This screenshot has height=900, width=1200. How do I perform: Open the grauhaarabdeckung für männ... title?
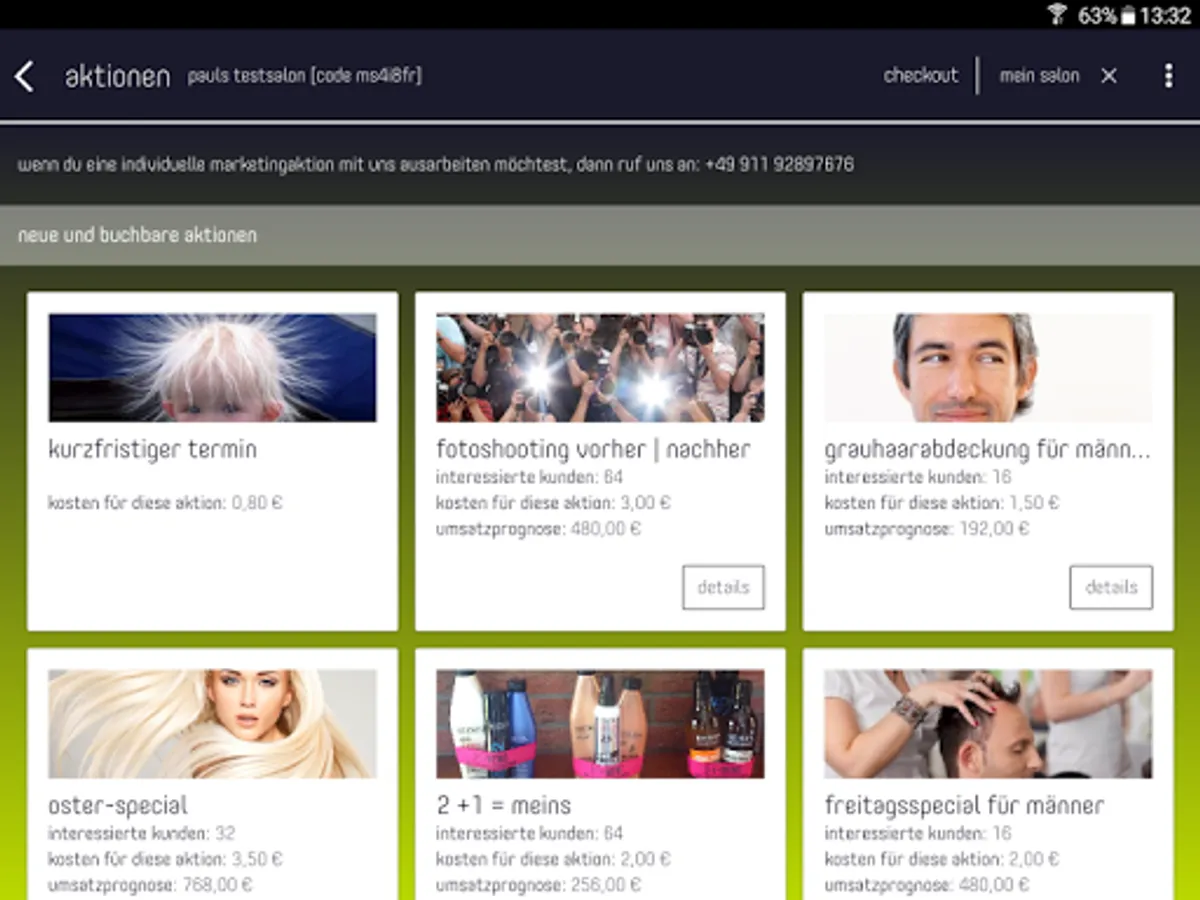pos(987,450)
